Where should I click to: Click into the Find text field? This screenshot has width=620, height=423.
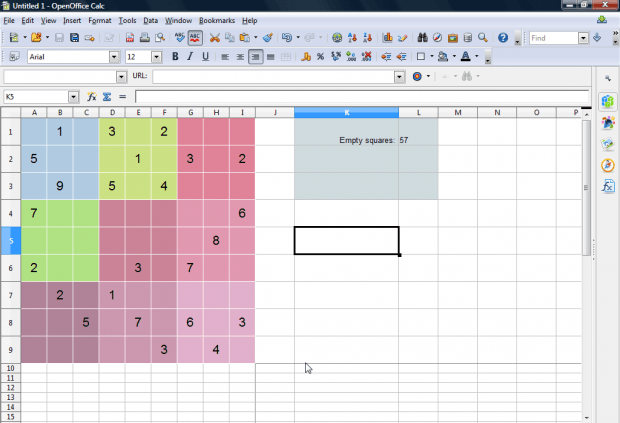coord(552,38)
